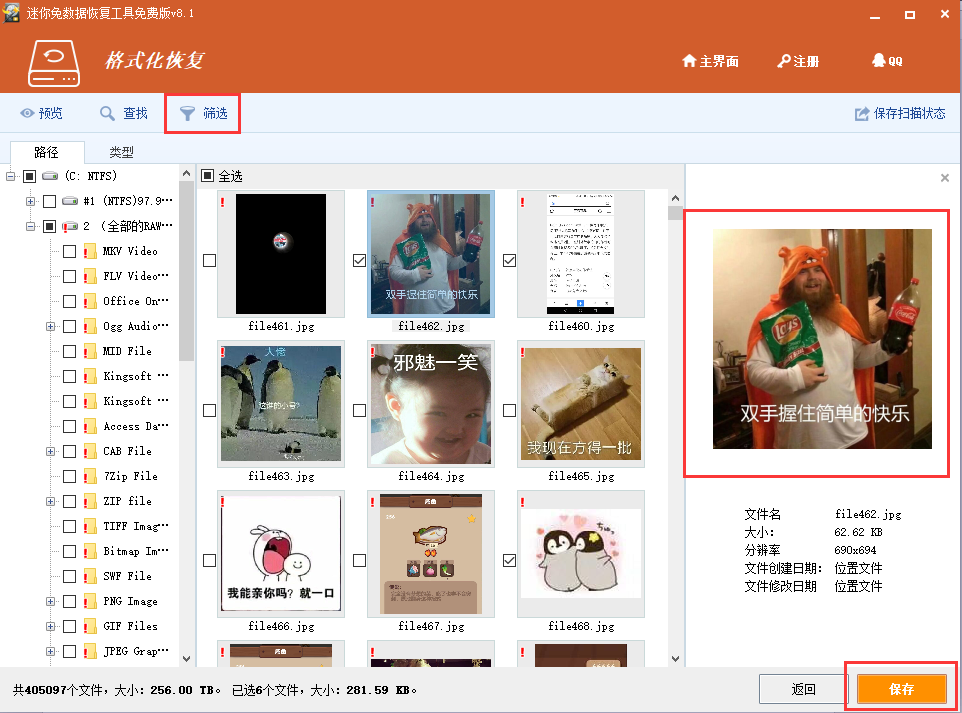Toggle the 全选 select-all checkbox

coord(208,176)
